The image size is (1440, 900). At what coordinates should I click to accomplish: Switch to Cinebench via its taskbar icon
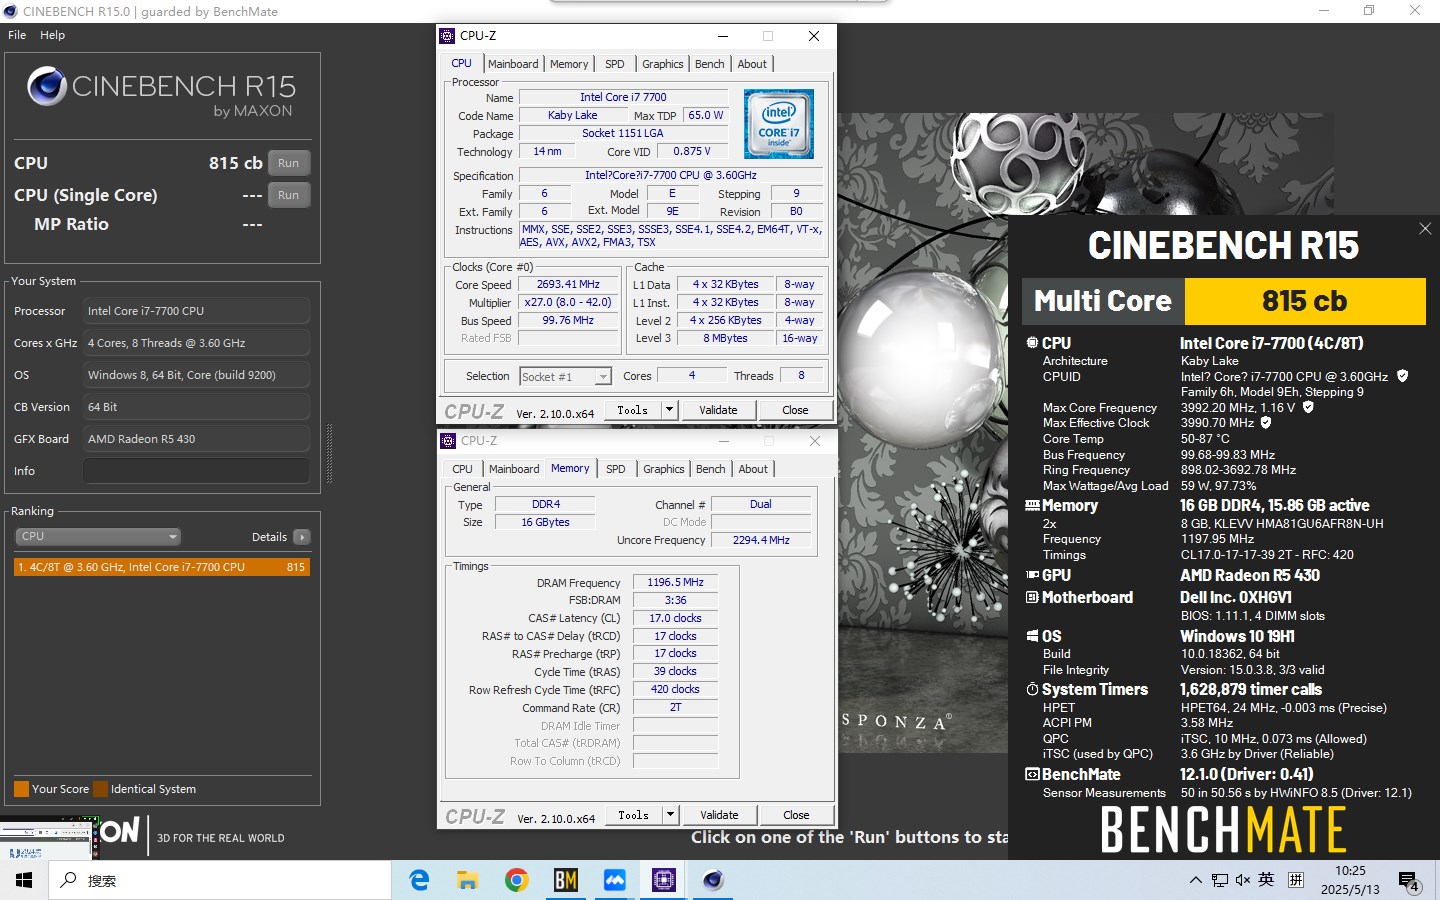[x=712, y=880]
